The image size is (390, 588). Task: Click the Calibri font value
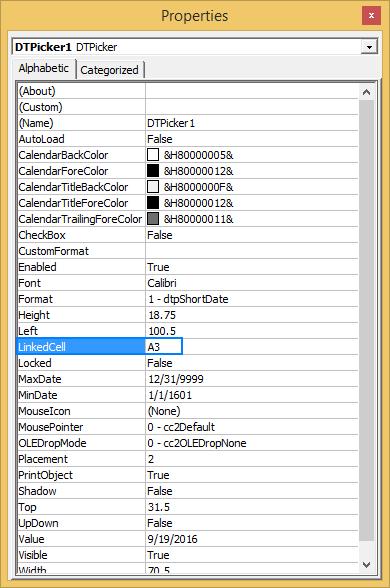pyautogui.click(x=162, y=283)
